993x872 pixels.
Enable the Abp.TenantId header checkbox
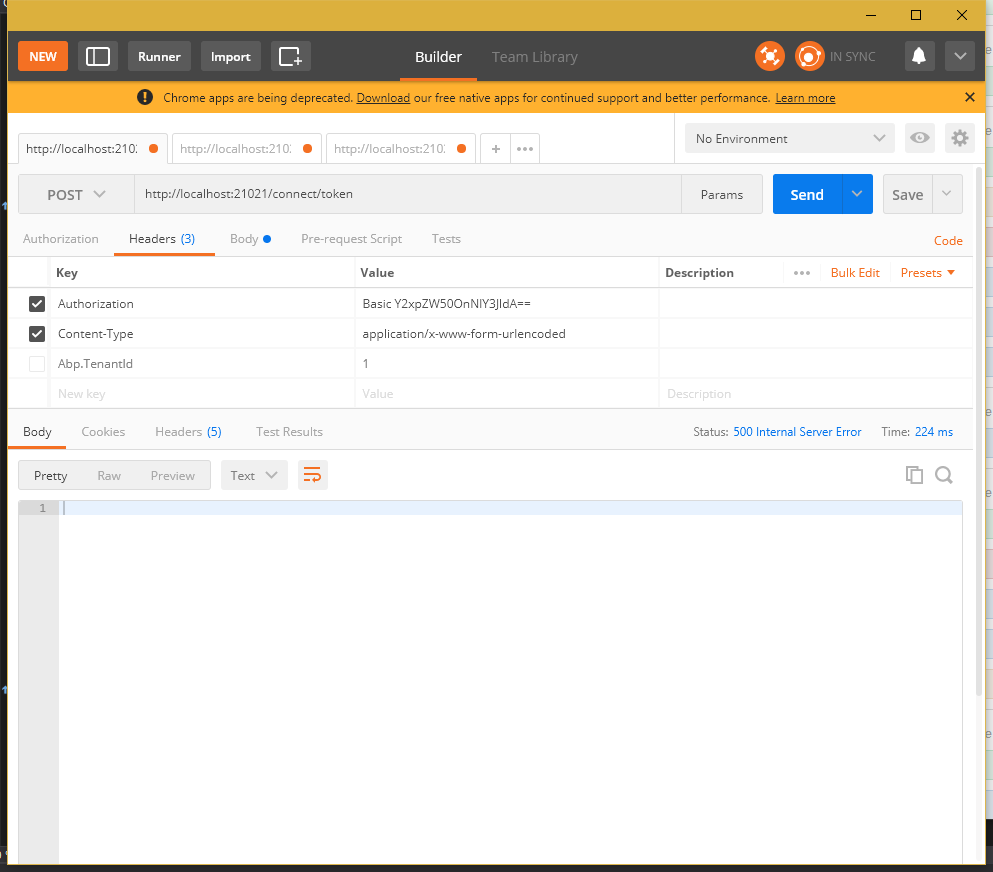(37, 363)
